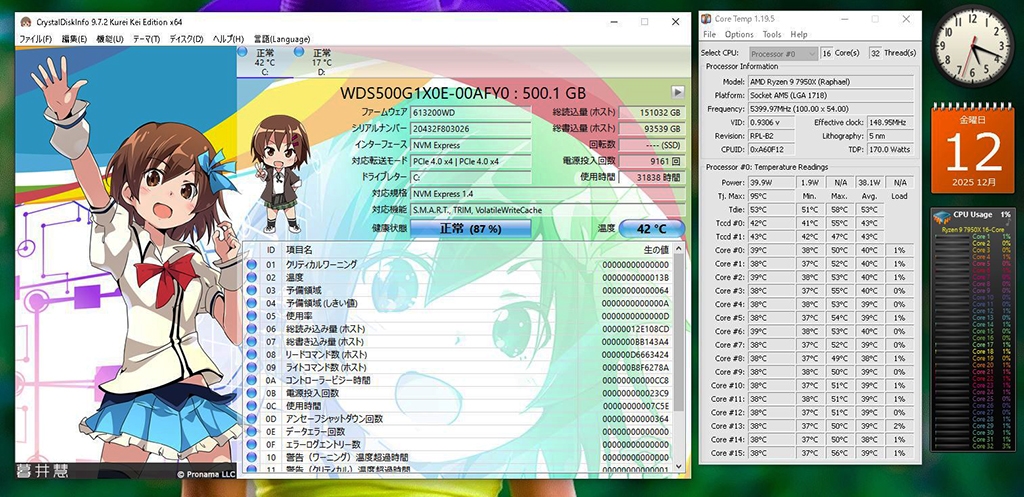Click the ファームウェア field showing 613200WD
The image size is (1024, 497).
pos(470,113)
